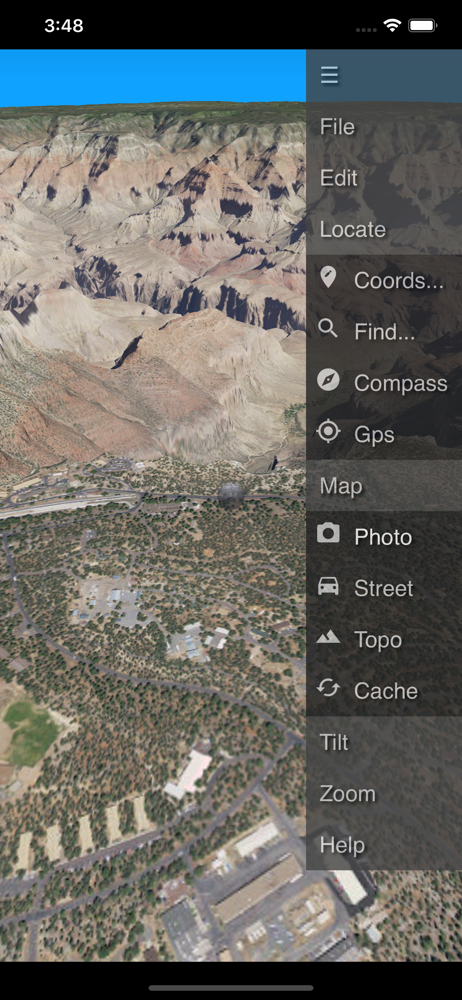Click the Street car icon
462x1000 pixels.
[x=328, y=585]
